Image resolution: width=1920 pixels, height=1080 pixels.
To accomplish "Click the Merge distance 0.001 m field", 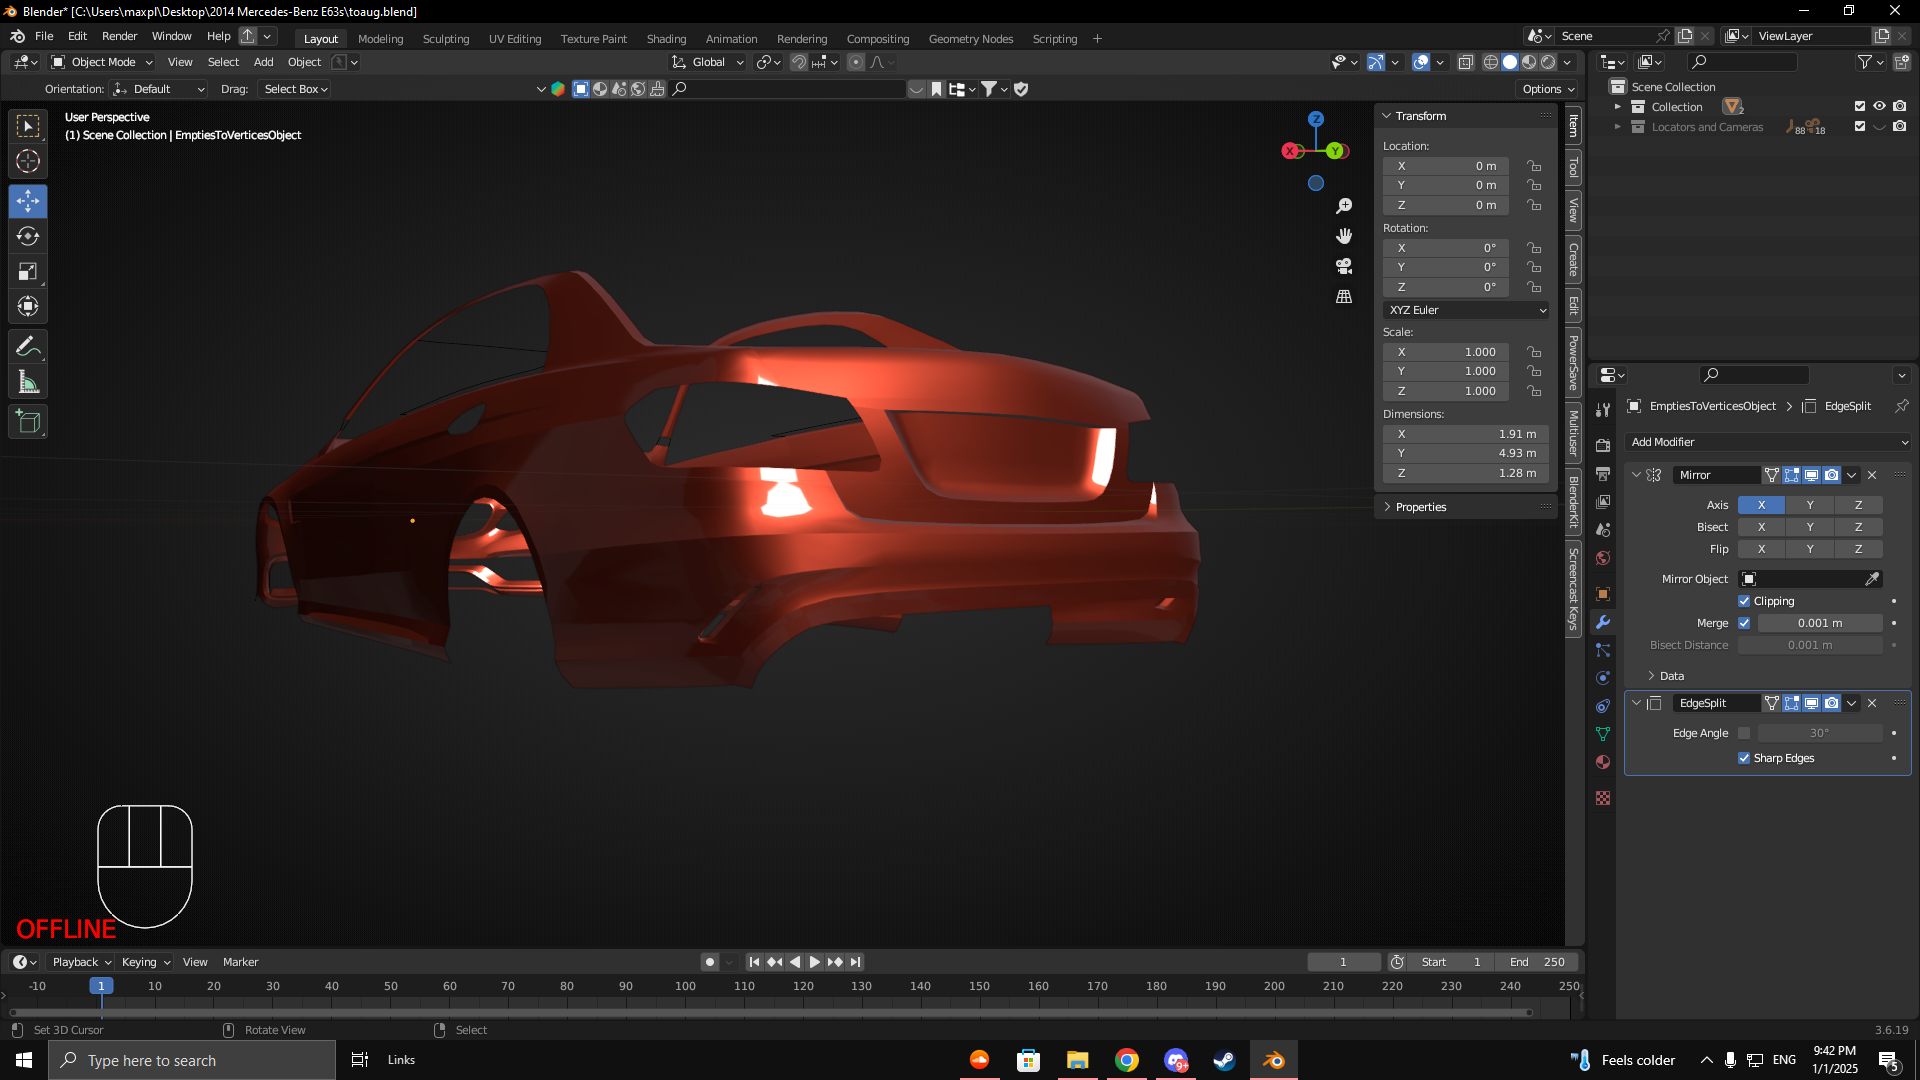I will [x=1819, y=623].
